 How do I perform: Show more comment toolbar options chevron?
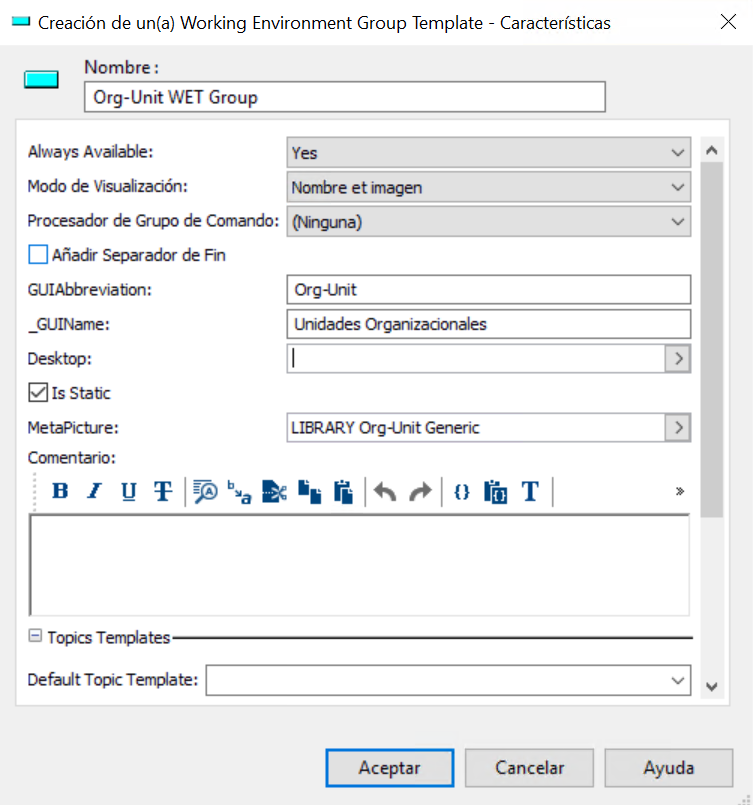680,491
